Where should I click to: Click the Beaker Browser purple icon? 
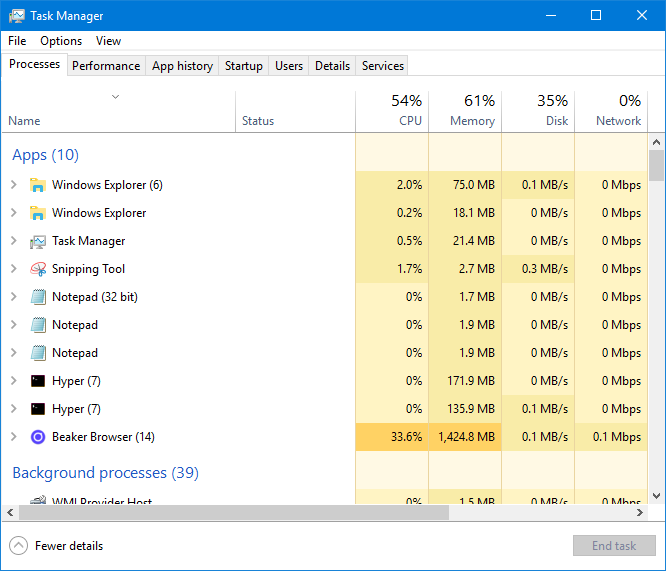pos(38,437)
